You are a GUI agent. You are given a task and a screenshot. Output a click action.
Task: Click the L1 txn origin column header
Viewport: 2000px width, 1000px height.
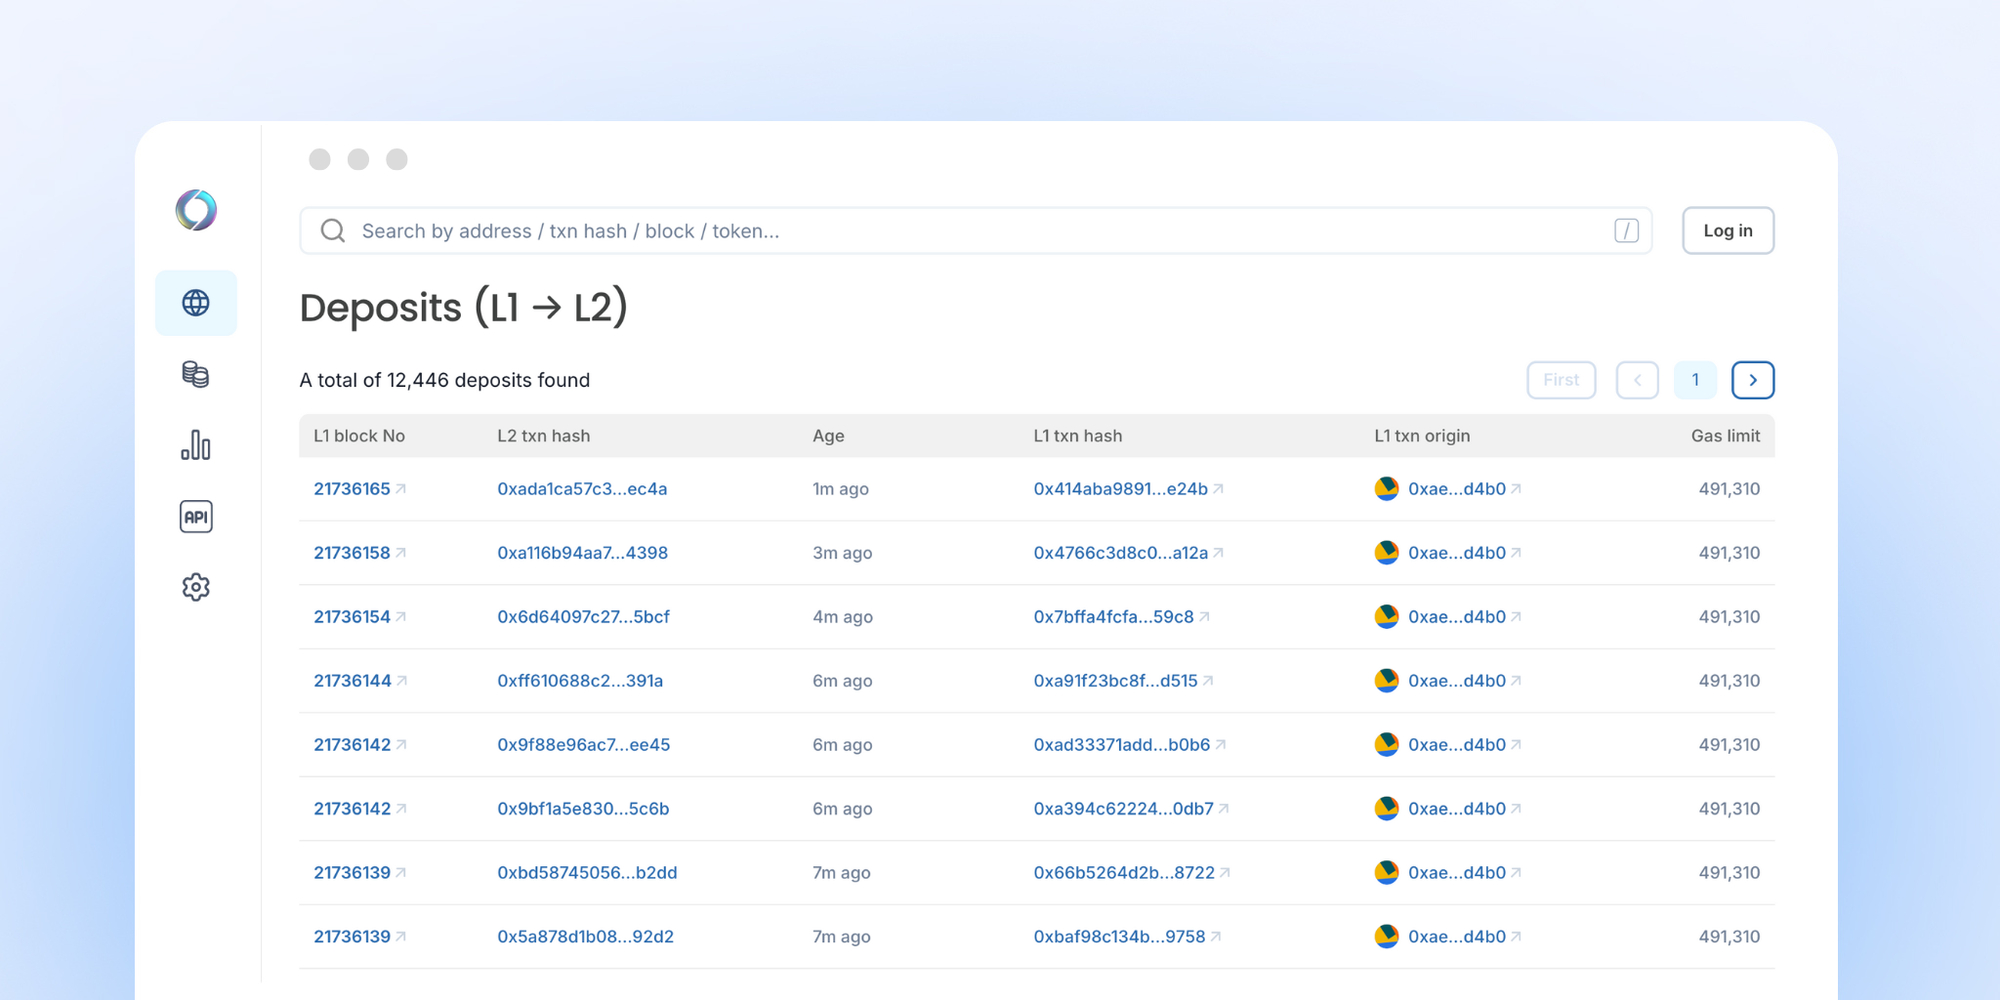1422,436
